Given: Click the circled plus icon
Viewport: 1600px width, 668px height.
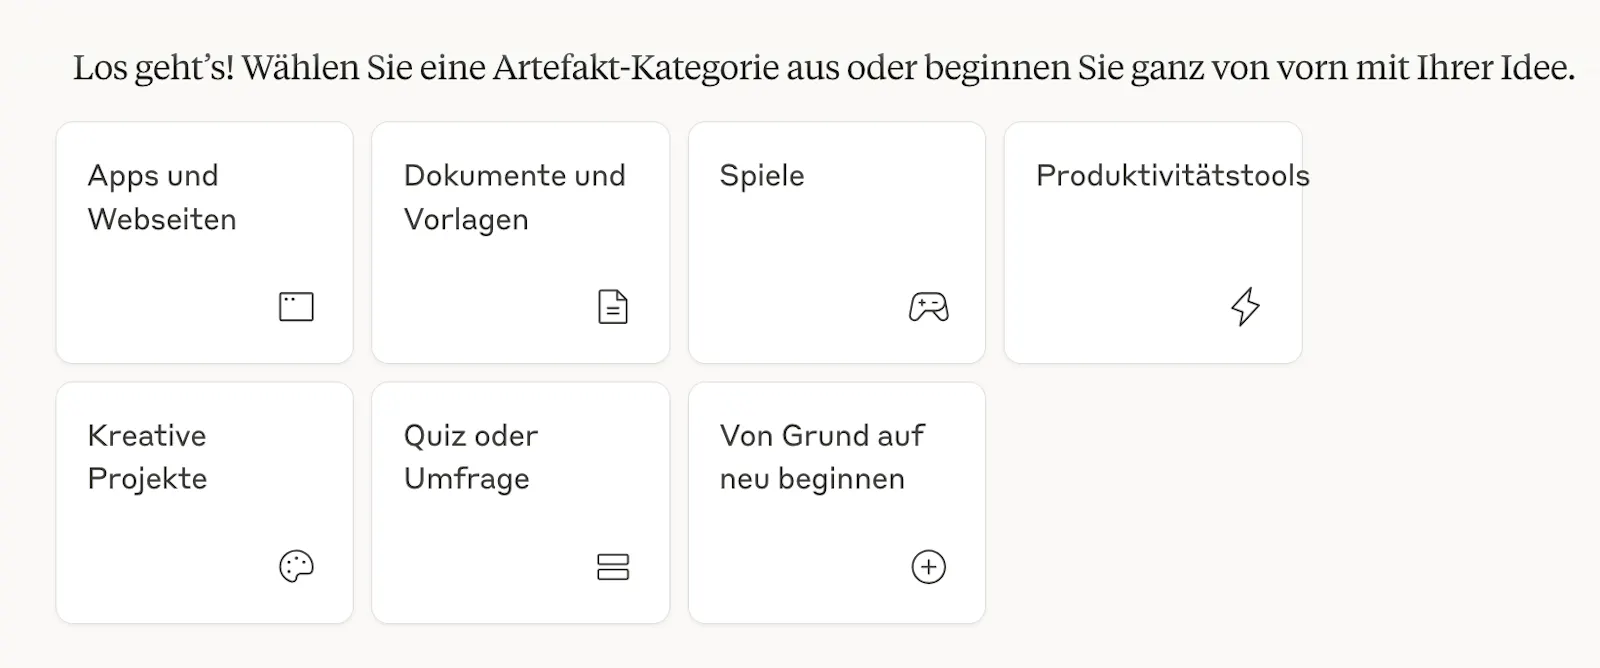Looking at the screenshot, I should (928, 567).
